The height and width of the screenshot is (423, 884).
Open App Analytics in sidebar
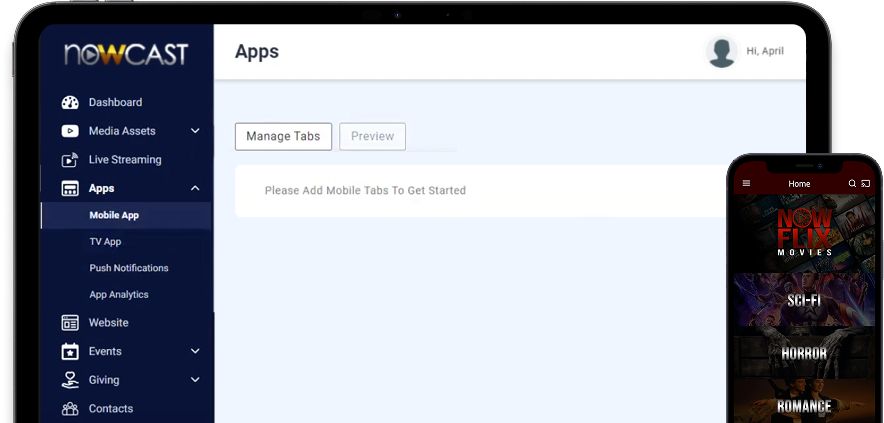click(x=118, y=295)
